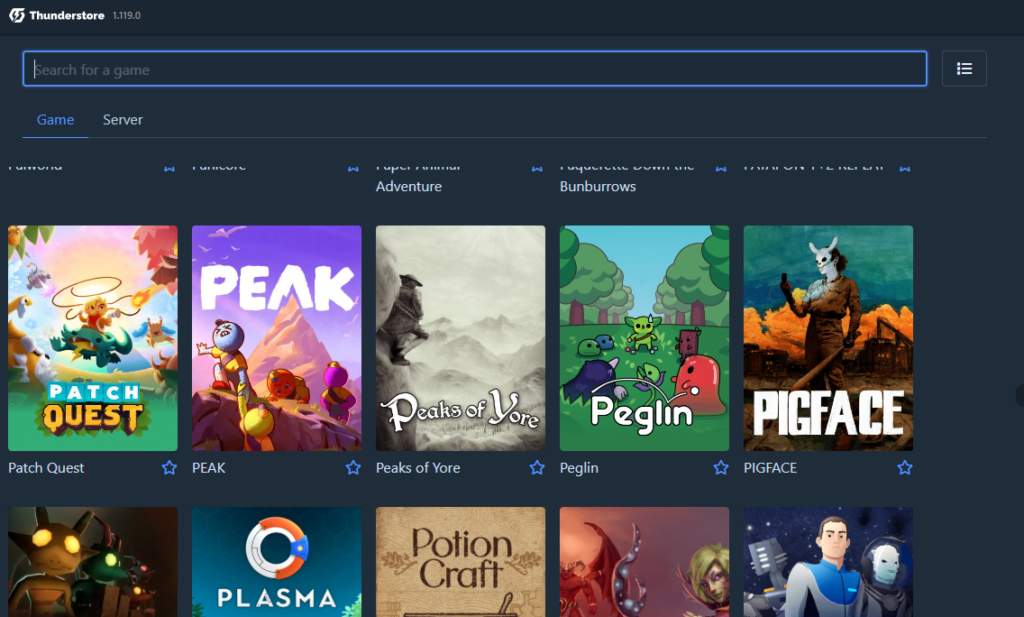This screenshot has height=617, width=1024.
Task: Choose the Peaks of Yore cover image
Action: [460, 338]
